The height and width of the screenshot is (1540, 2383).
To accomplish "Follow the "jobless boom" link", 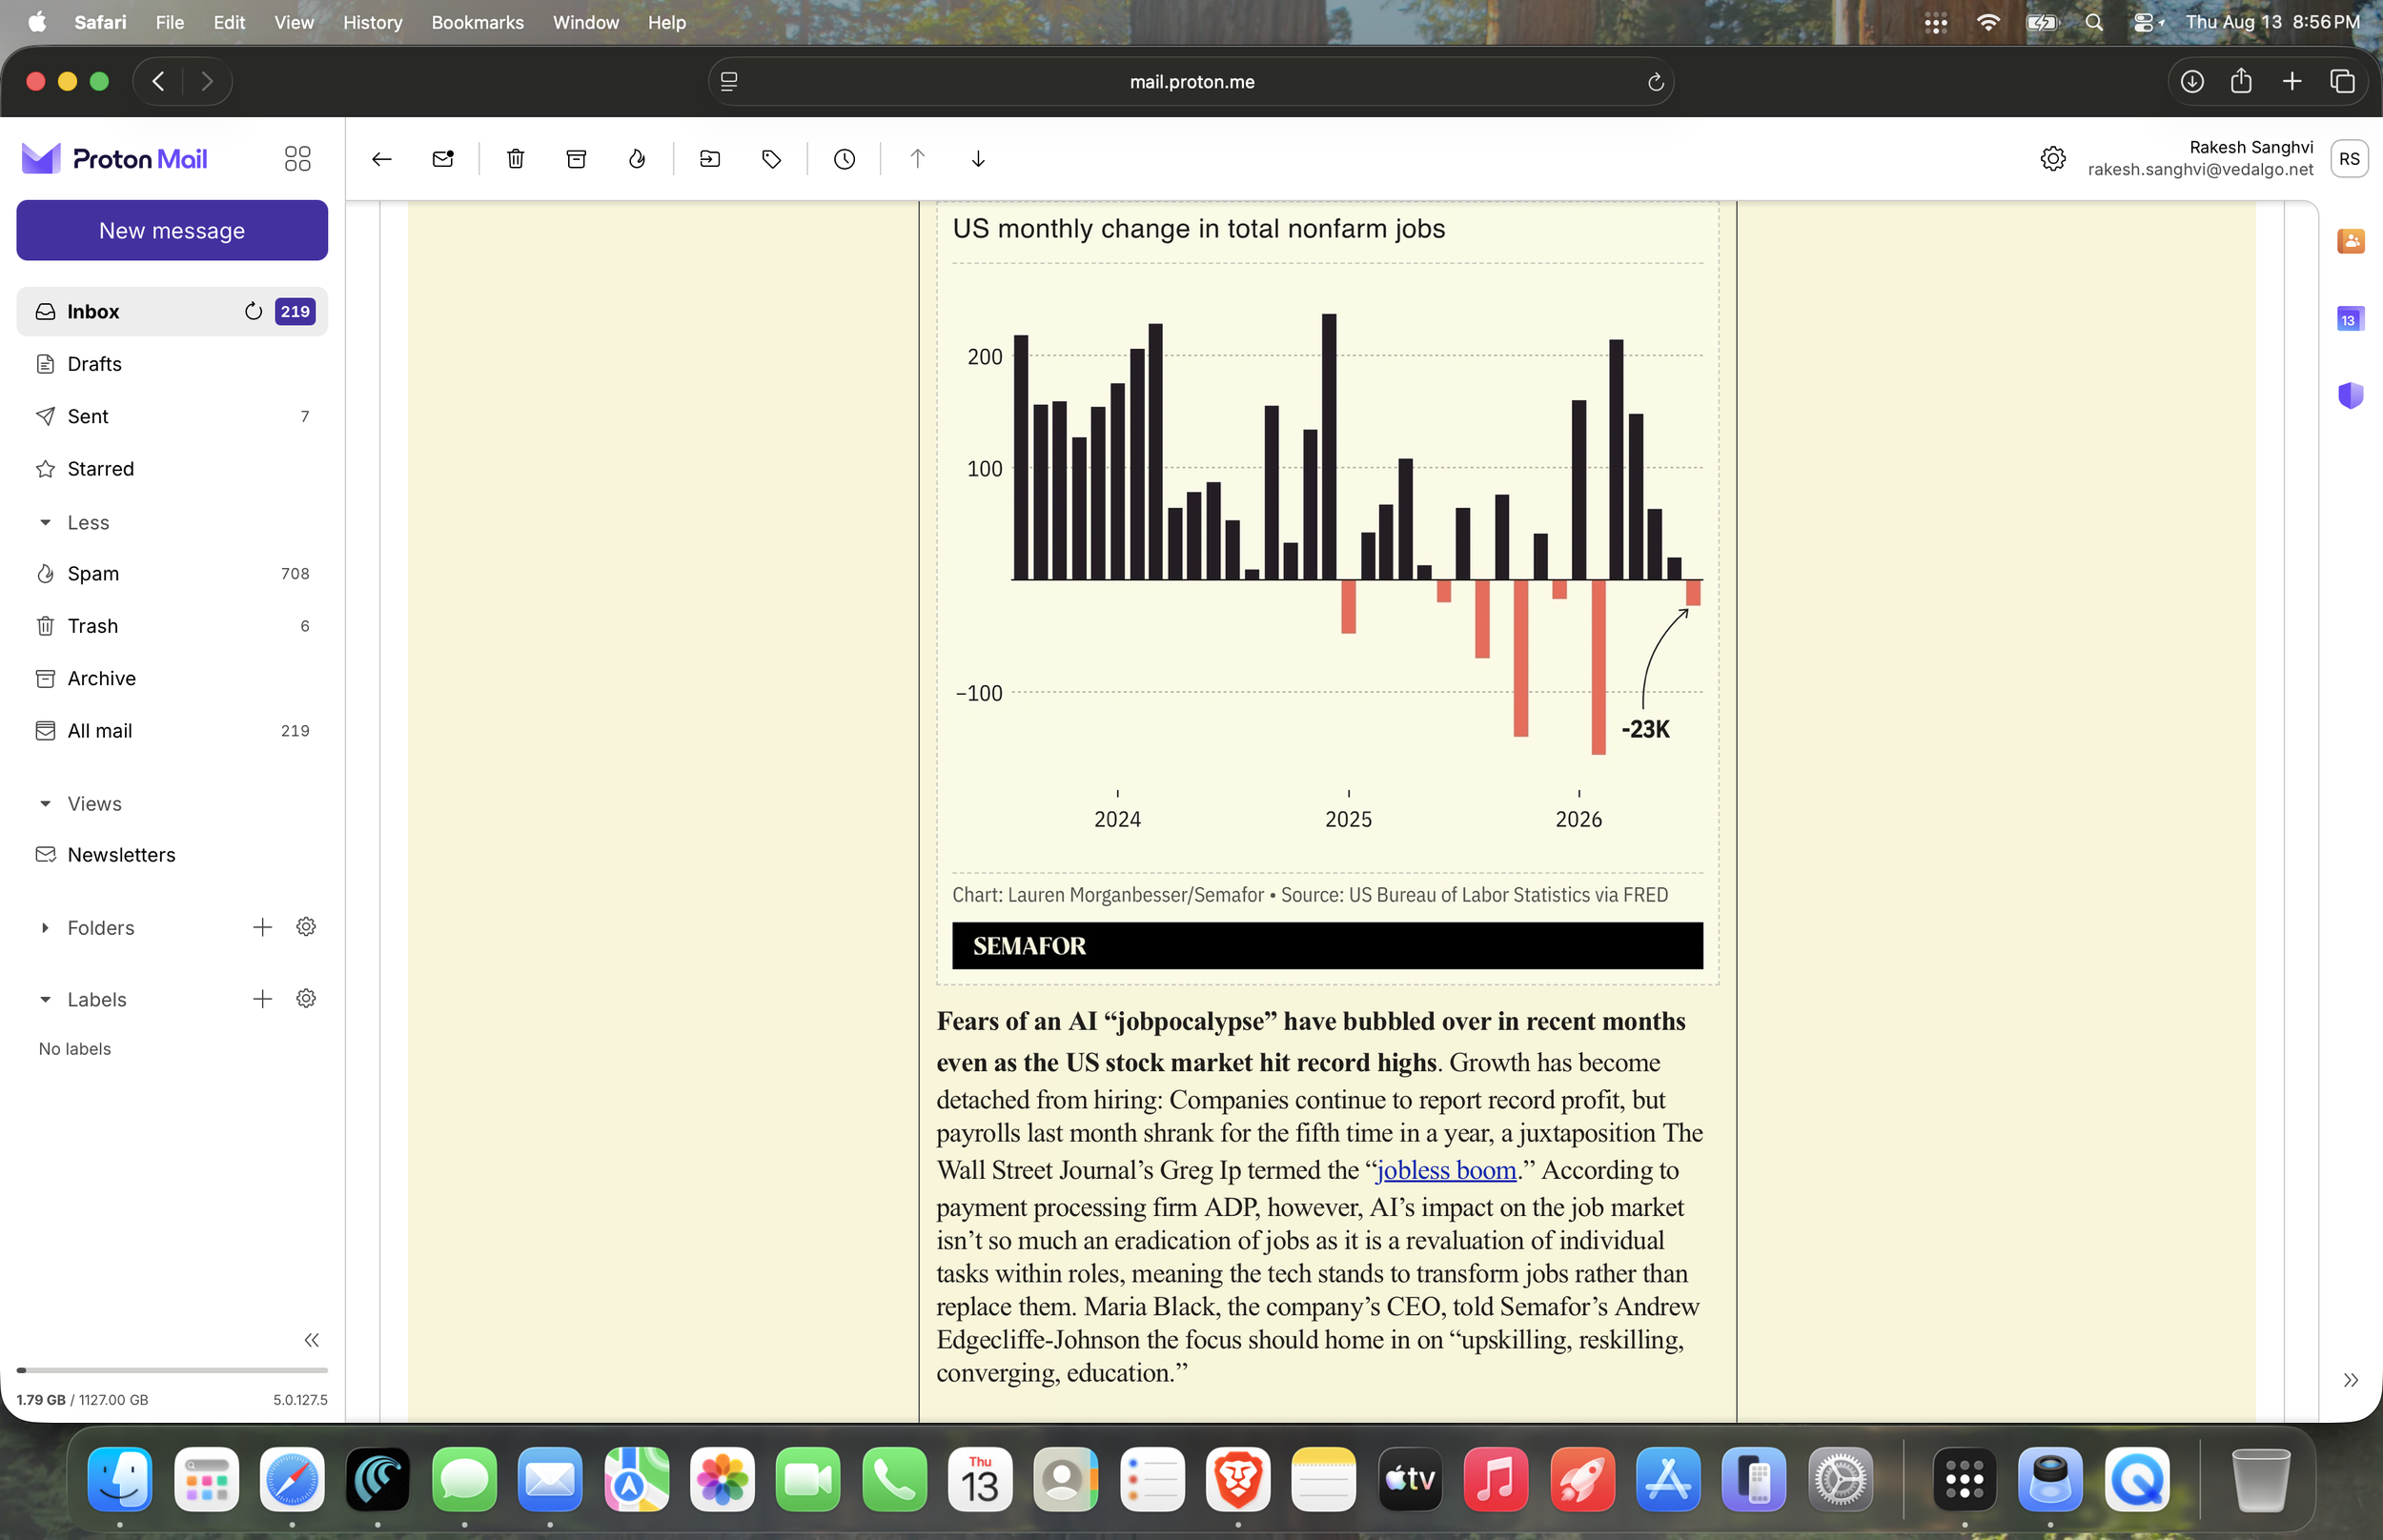I will point(1446,1170).
